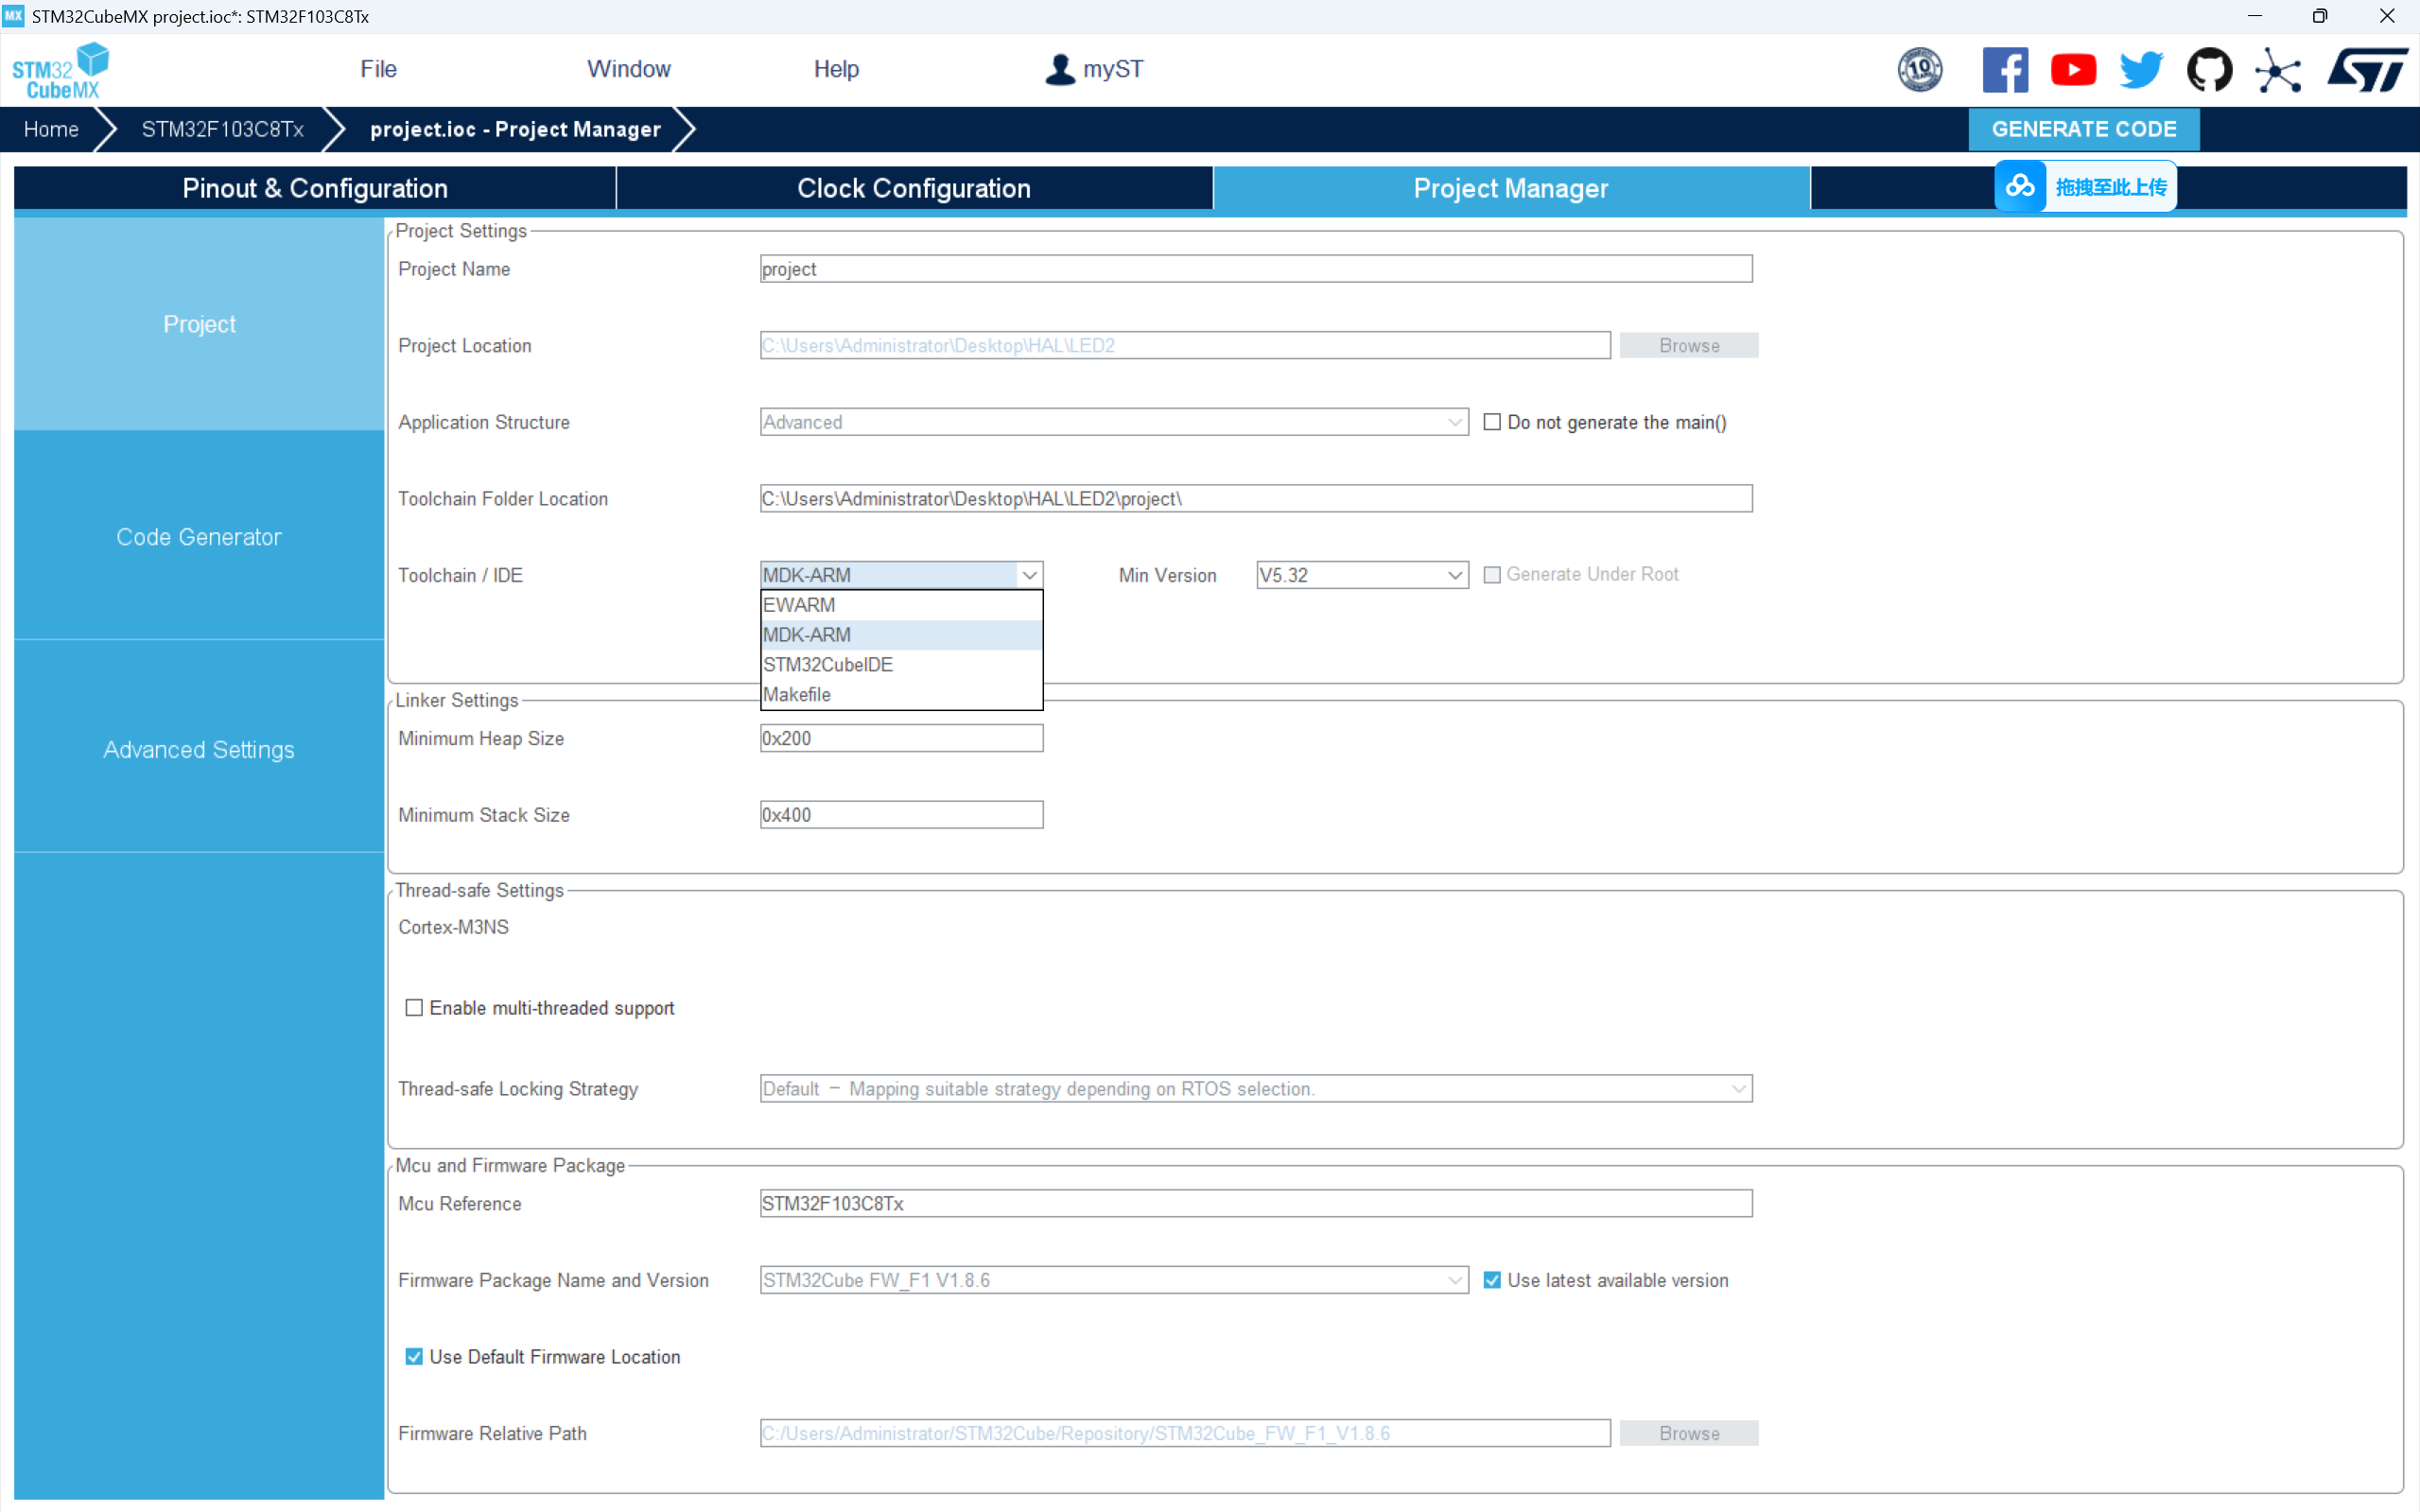This screenshot has width=2420, height=1512.
Task: Open the Window menu
Action: coord(628,69)
